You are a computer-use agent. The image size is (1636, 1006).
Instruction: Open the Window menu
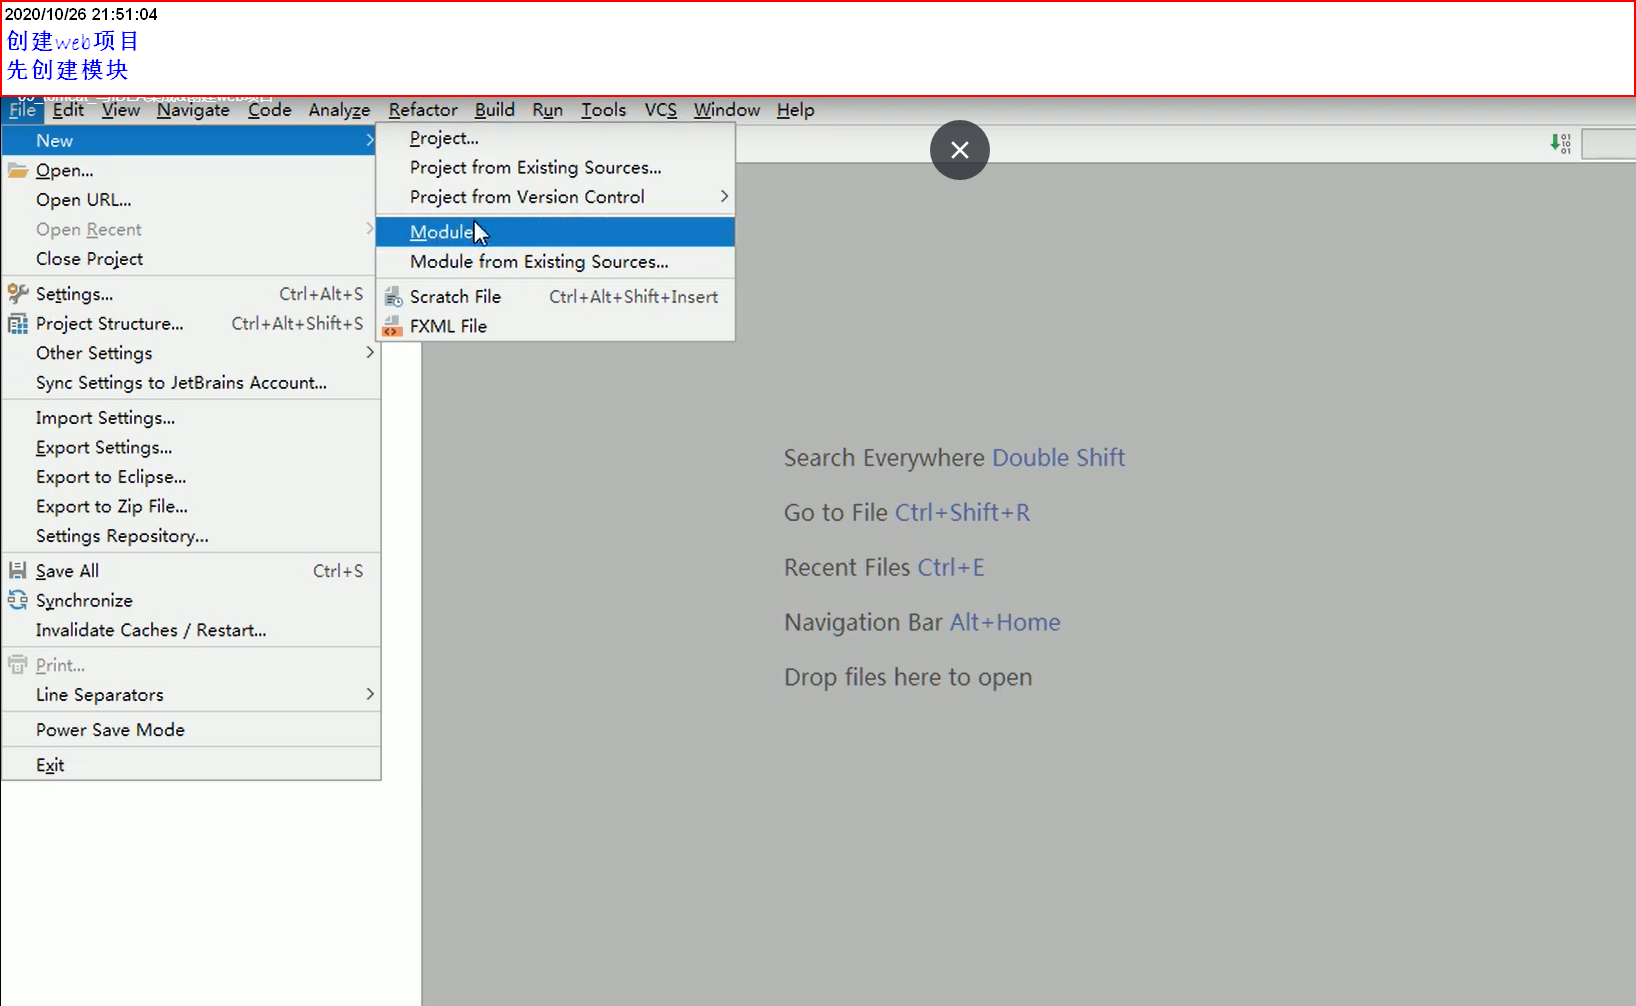pos(727,110)
